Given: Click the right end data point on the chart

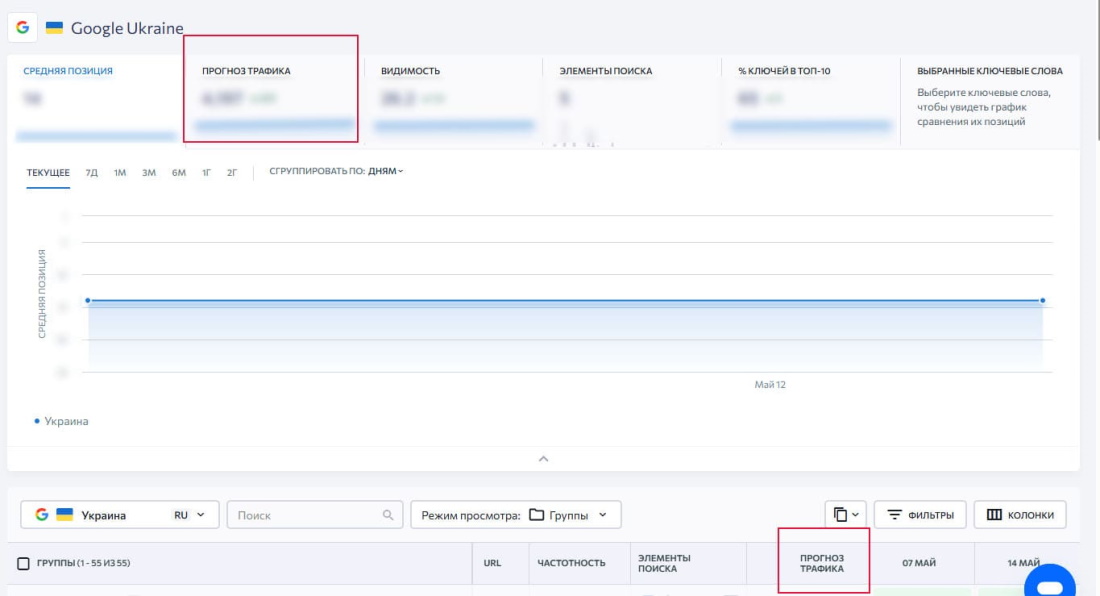Looking at the screenshot, I should (x=1042, y=300).
